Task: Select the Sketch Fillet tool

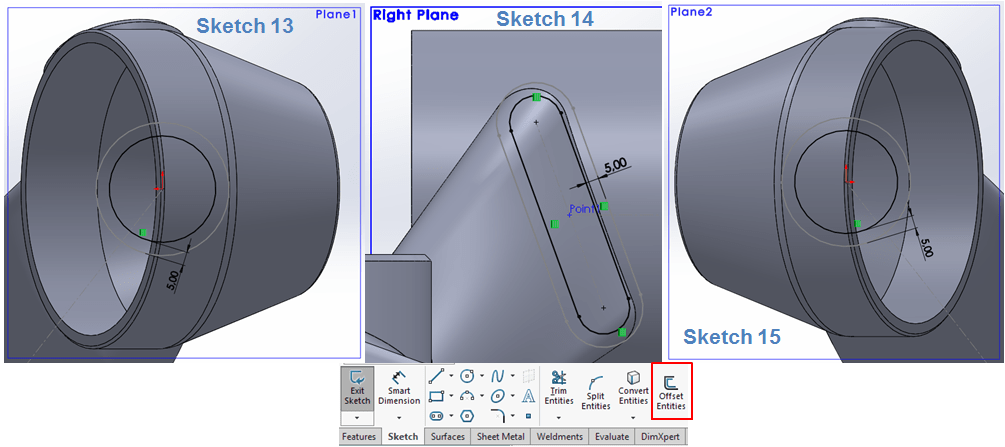Action: 497,415
